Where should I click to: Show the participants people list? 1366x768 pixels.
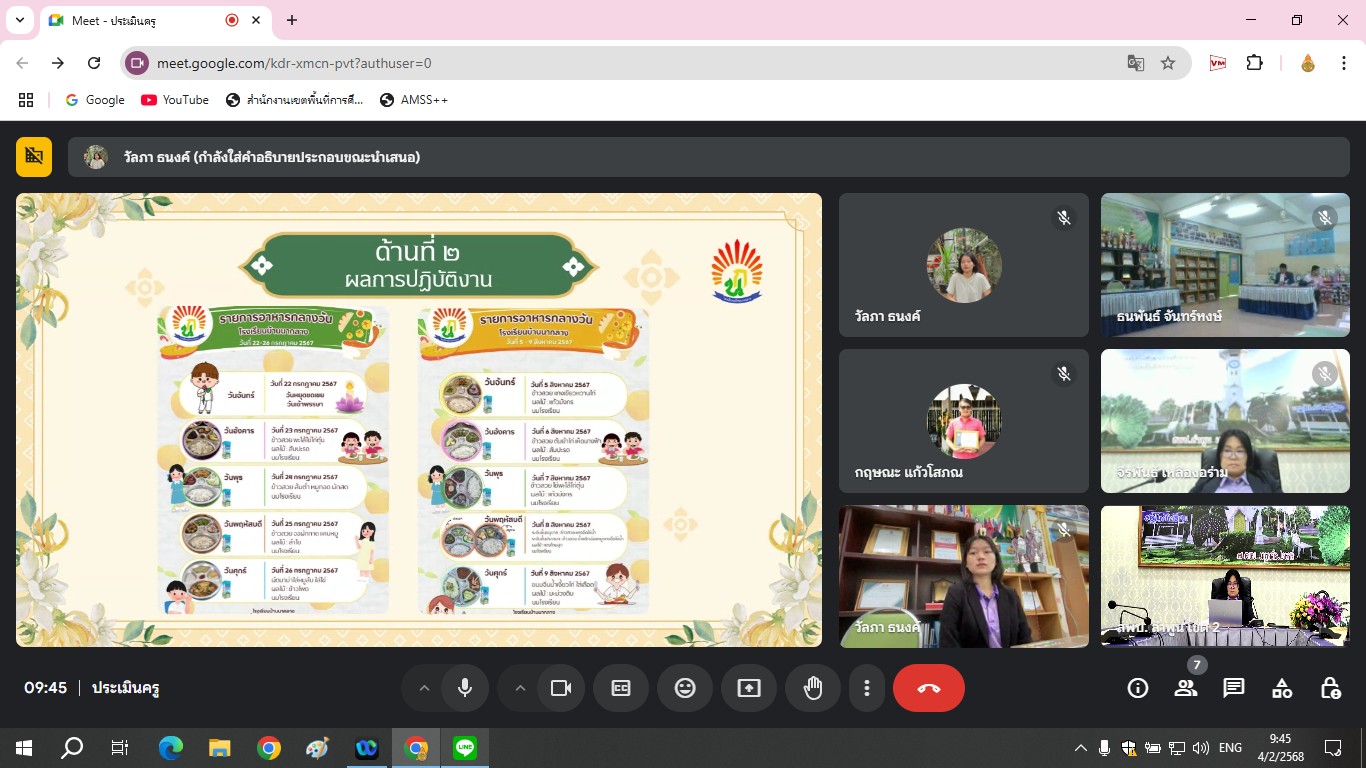(x=1186, y=688)
